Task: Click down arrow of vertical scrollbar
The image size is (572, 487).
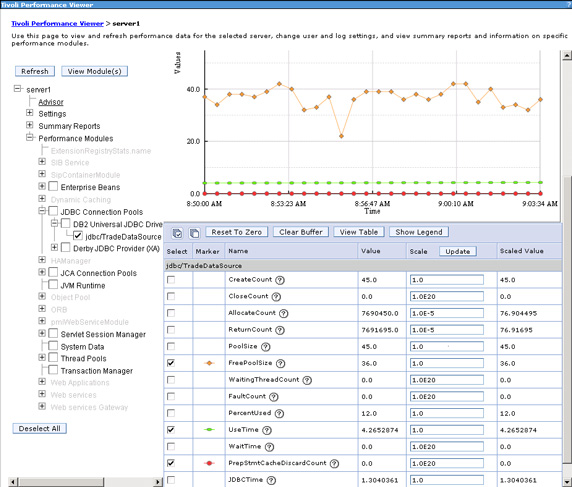Action: coord(567,481)
